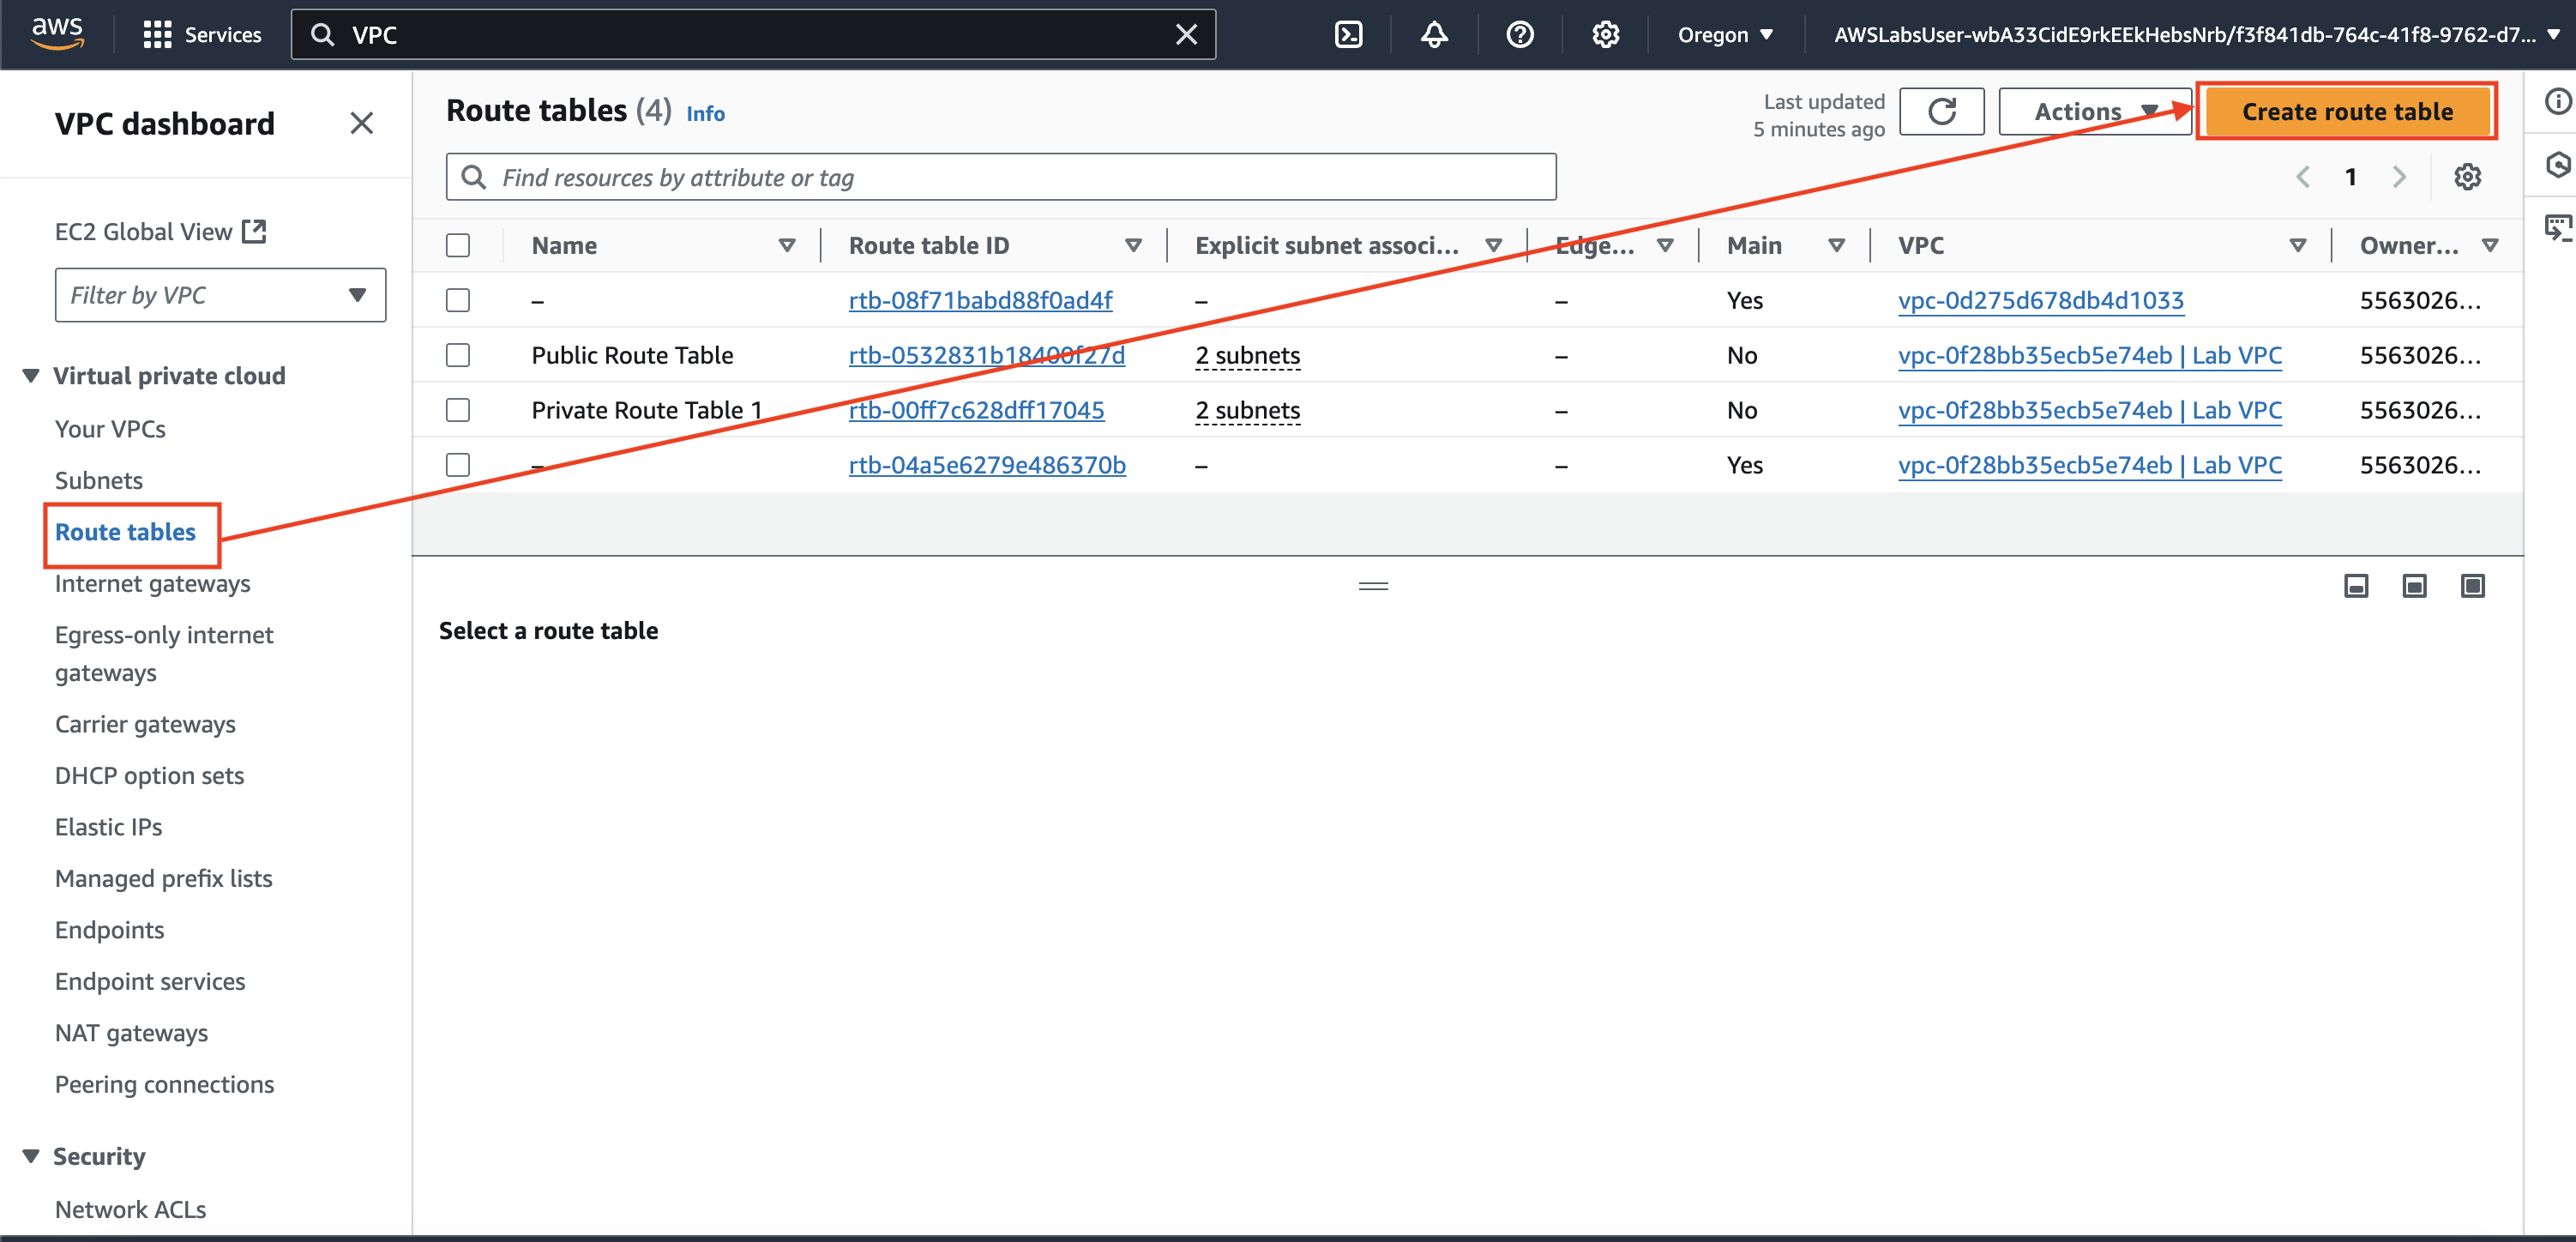This screenshot has height=1242, width=2576.
Task: Open table preferences gear
Action: click(2467, 177)
